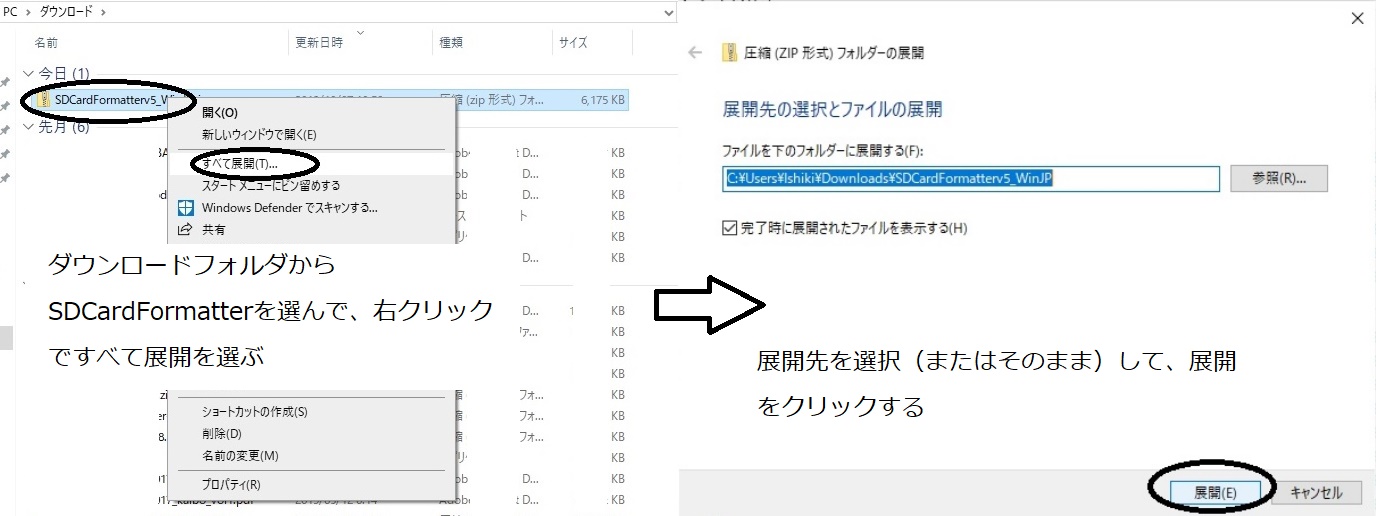Viewport: 1376px width, 516px height.
Task: Click the 圧縮 (zip 形式) type cell
Action: coord(492,100)
